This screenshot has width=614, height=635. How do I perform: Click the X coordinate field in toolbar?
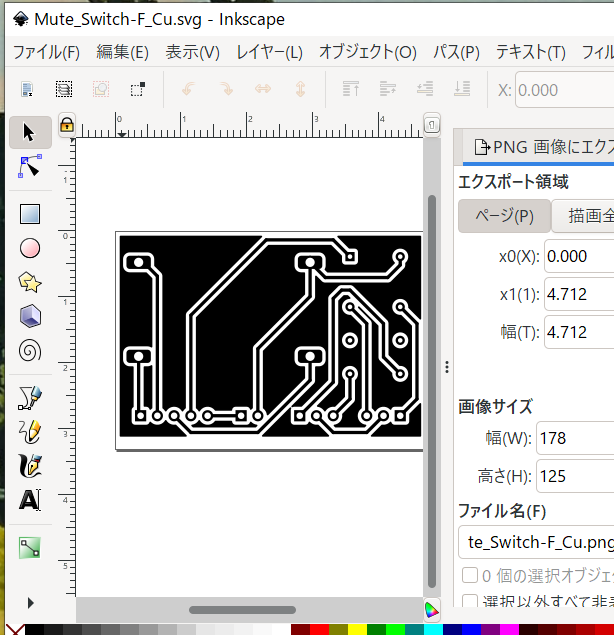click(x=565, y=90)
